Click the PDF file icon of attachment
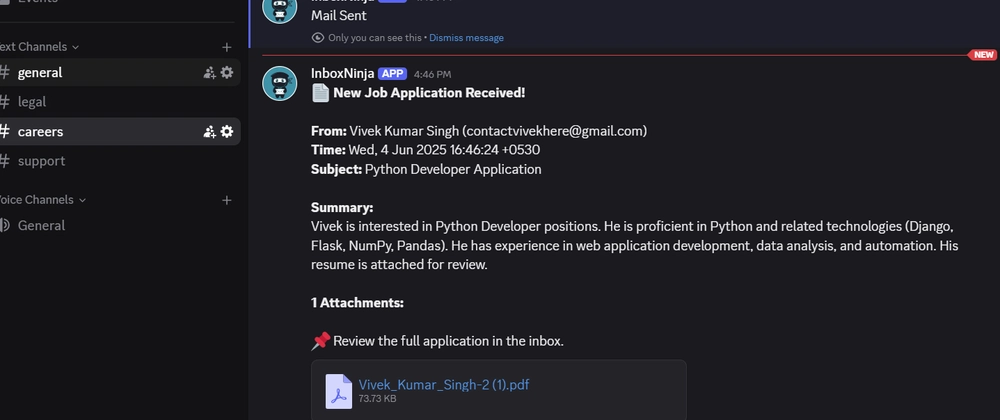 click(339, 391)
